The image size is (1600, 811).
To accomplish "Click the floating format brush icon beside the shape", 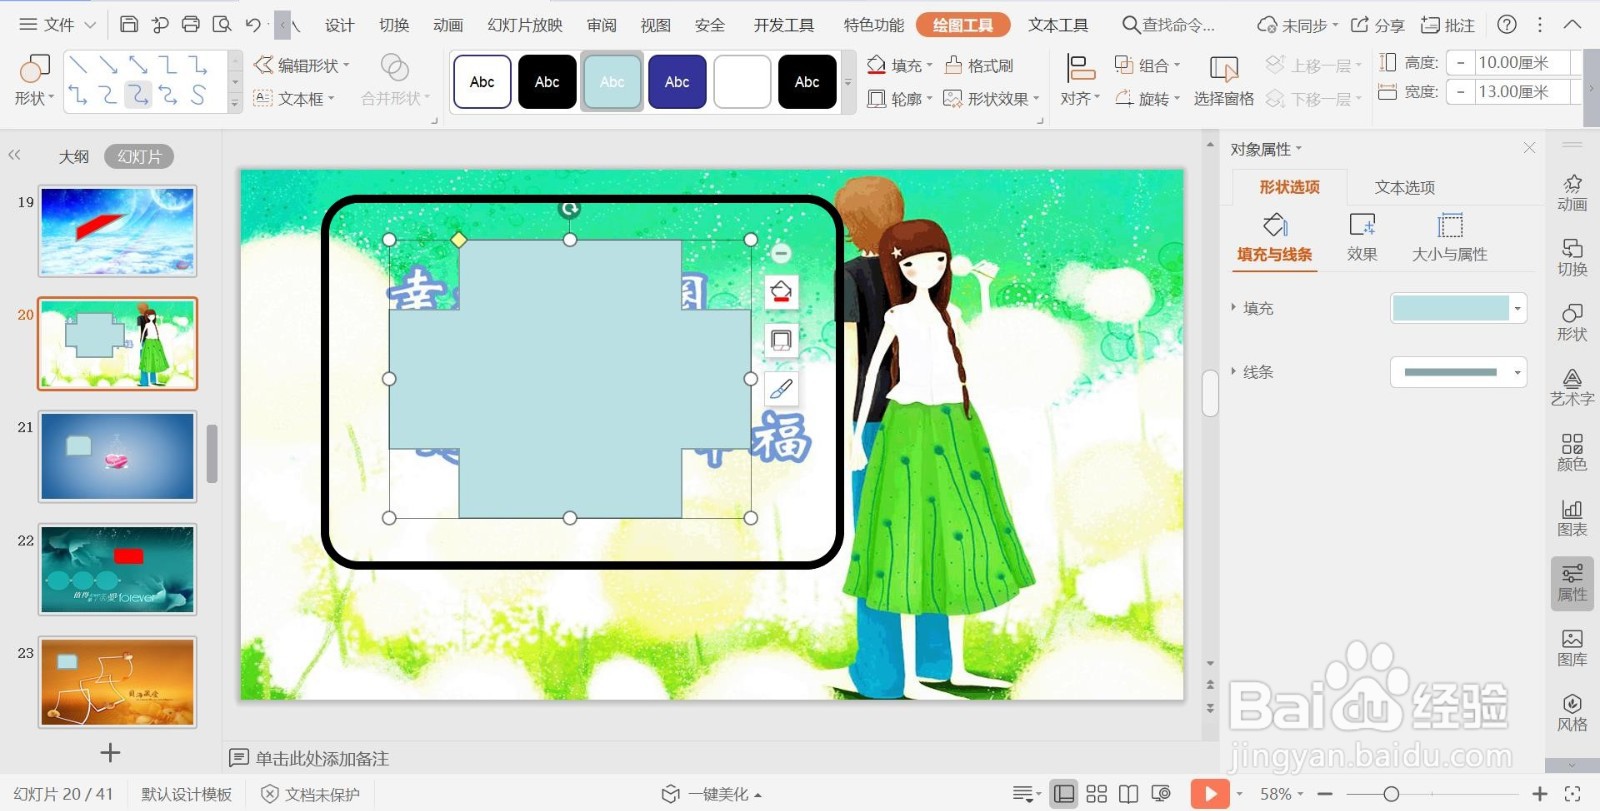I will [x=781, y=388].
